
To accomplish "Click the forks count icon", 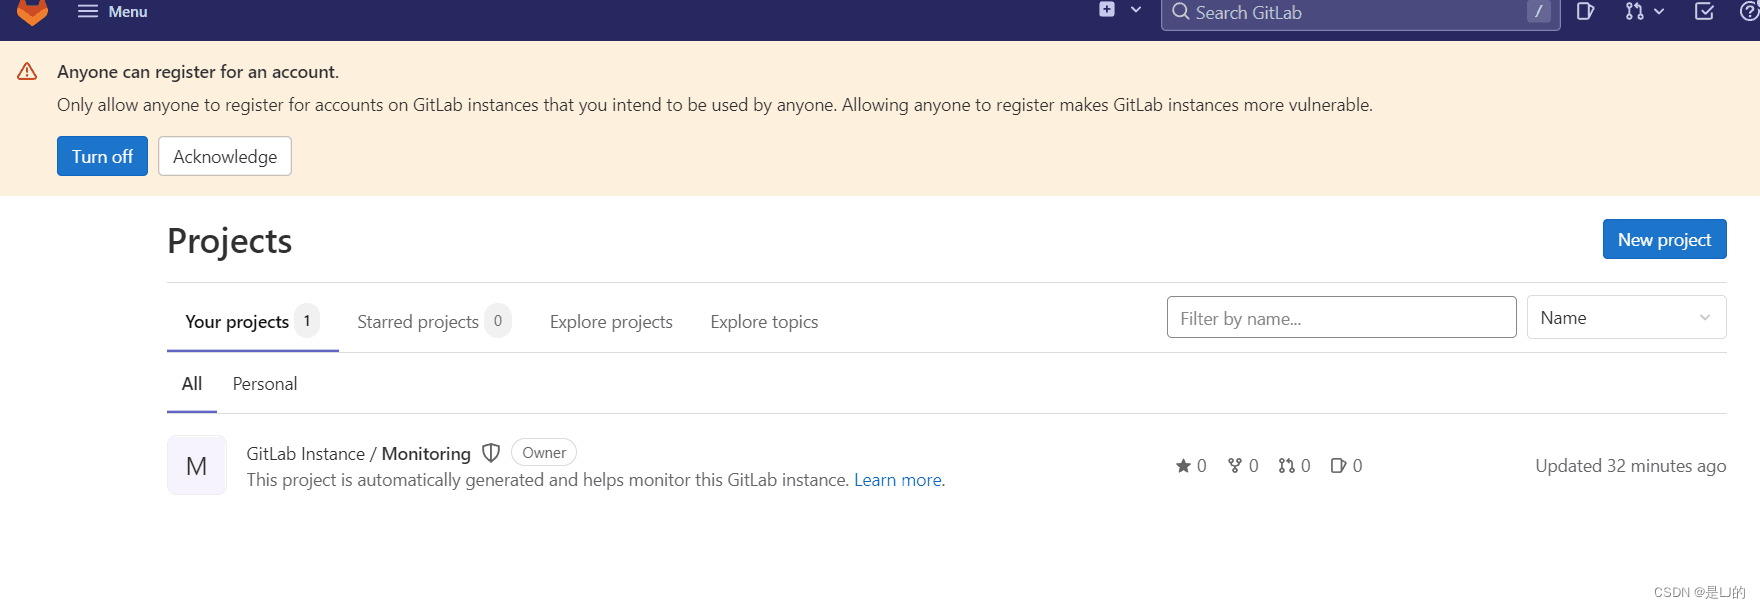I will point(1235,466).
